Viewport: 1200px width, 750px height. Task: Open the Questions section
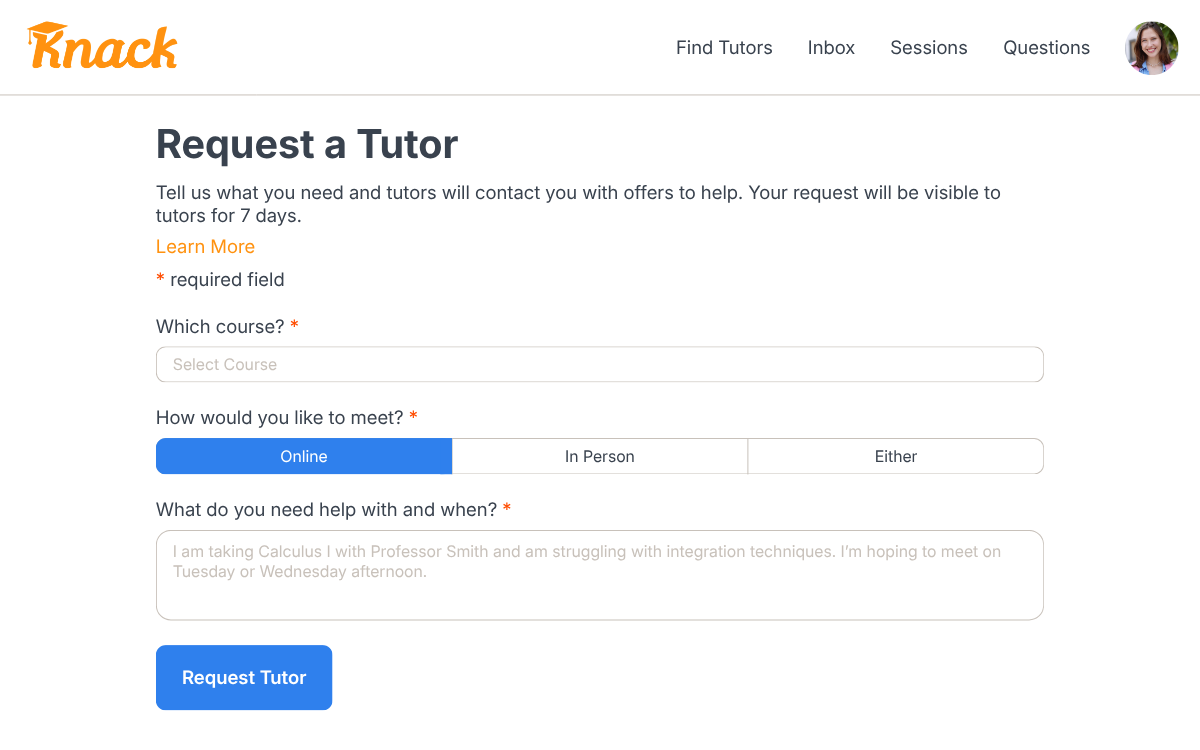pyautogui.click(x=1046, y=48)
